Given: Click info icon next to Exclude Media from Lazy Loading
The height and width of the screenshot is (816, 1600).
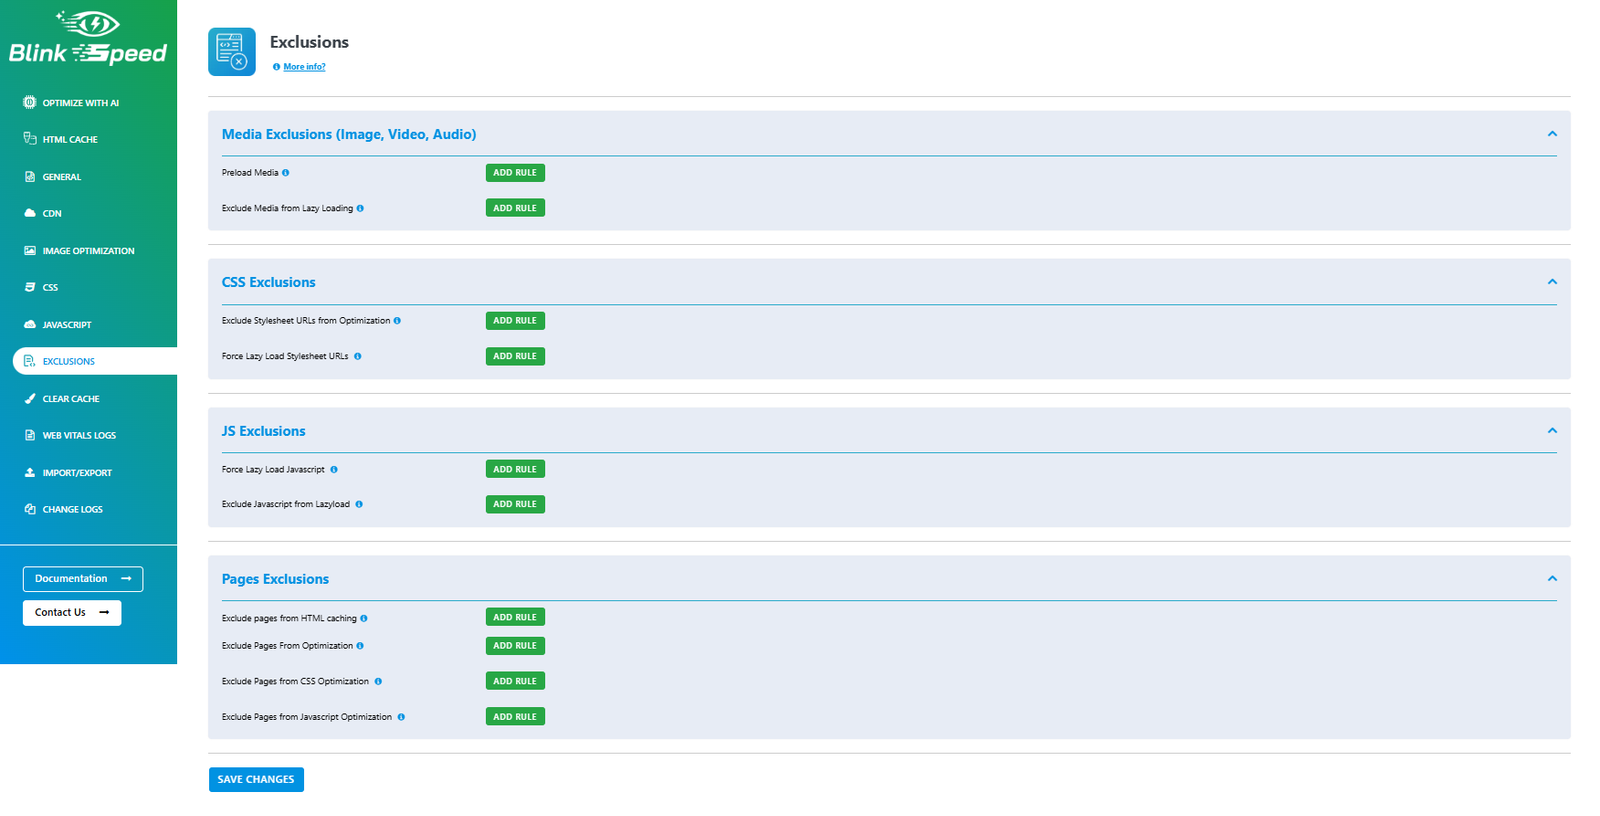Looking at the screenshot, I should (x=360, y=209).
